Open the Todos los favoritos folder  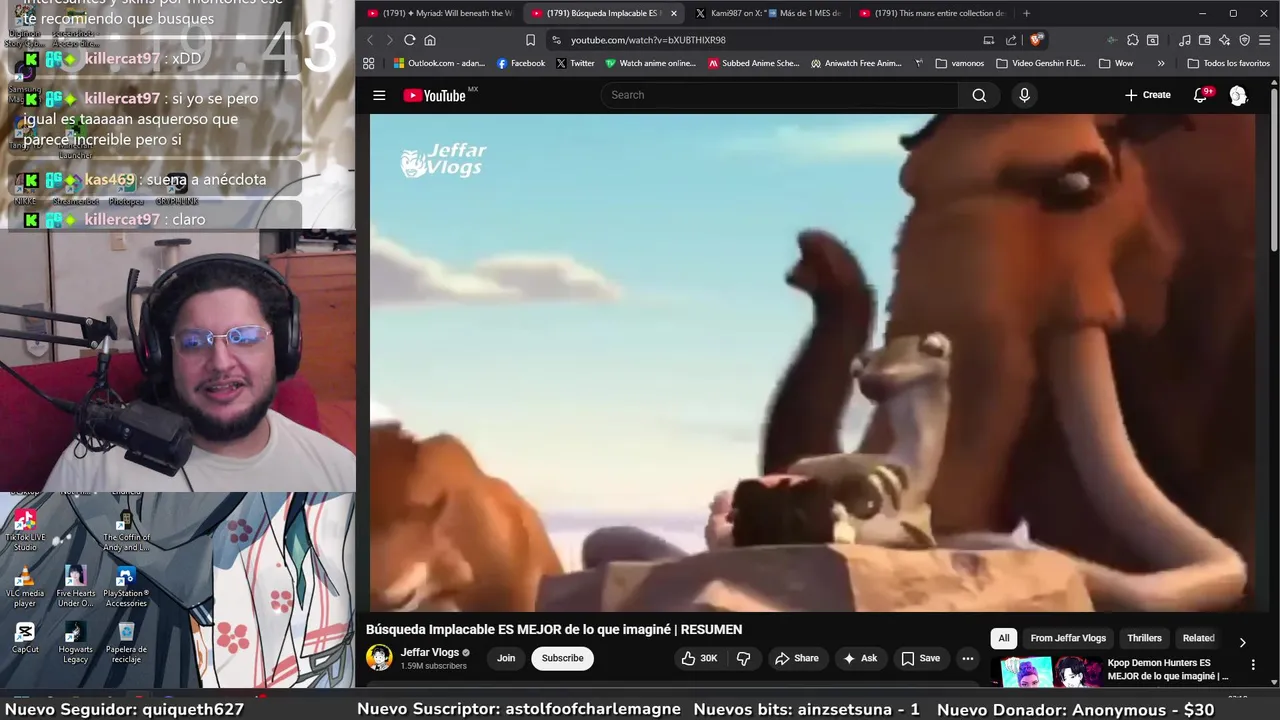(x=1228, y=63)
